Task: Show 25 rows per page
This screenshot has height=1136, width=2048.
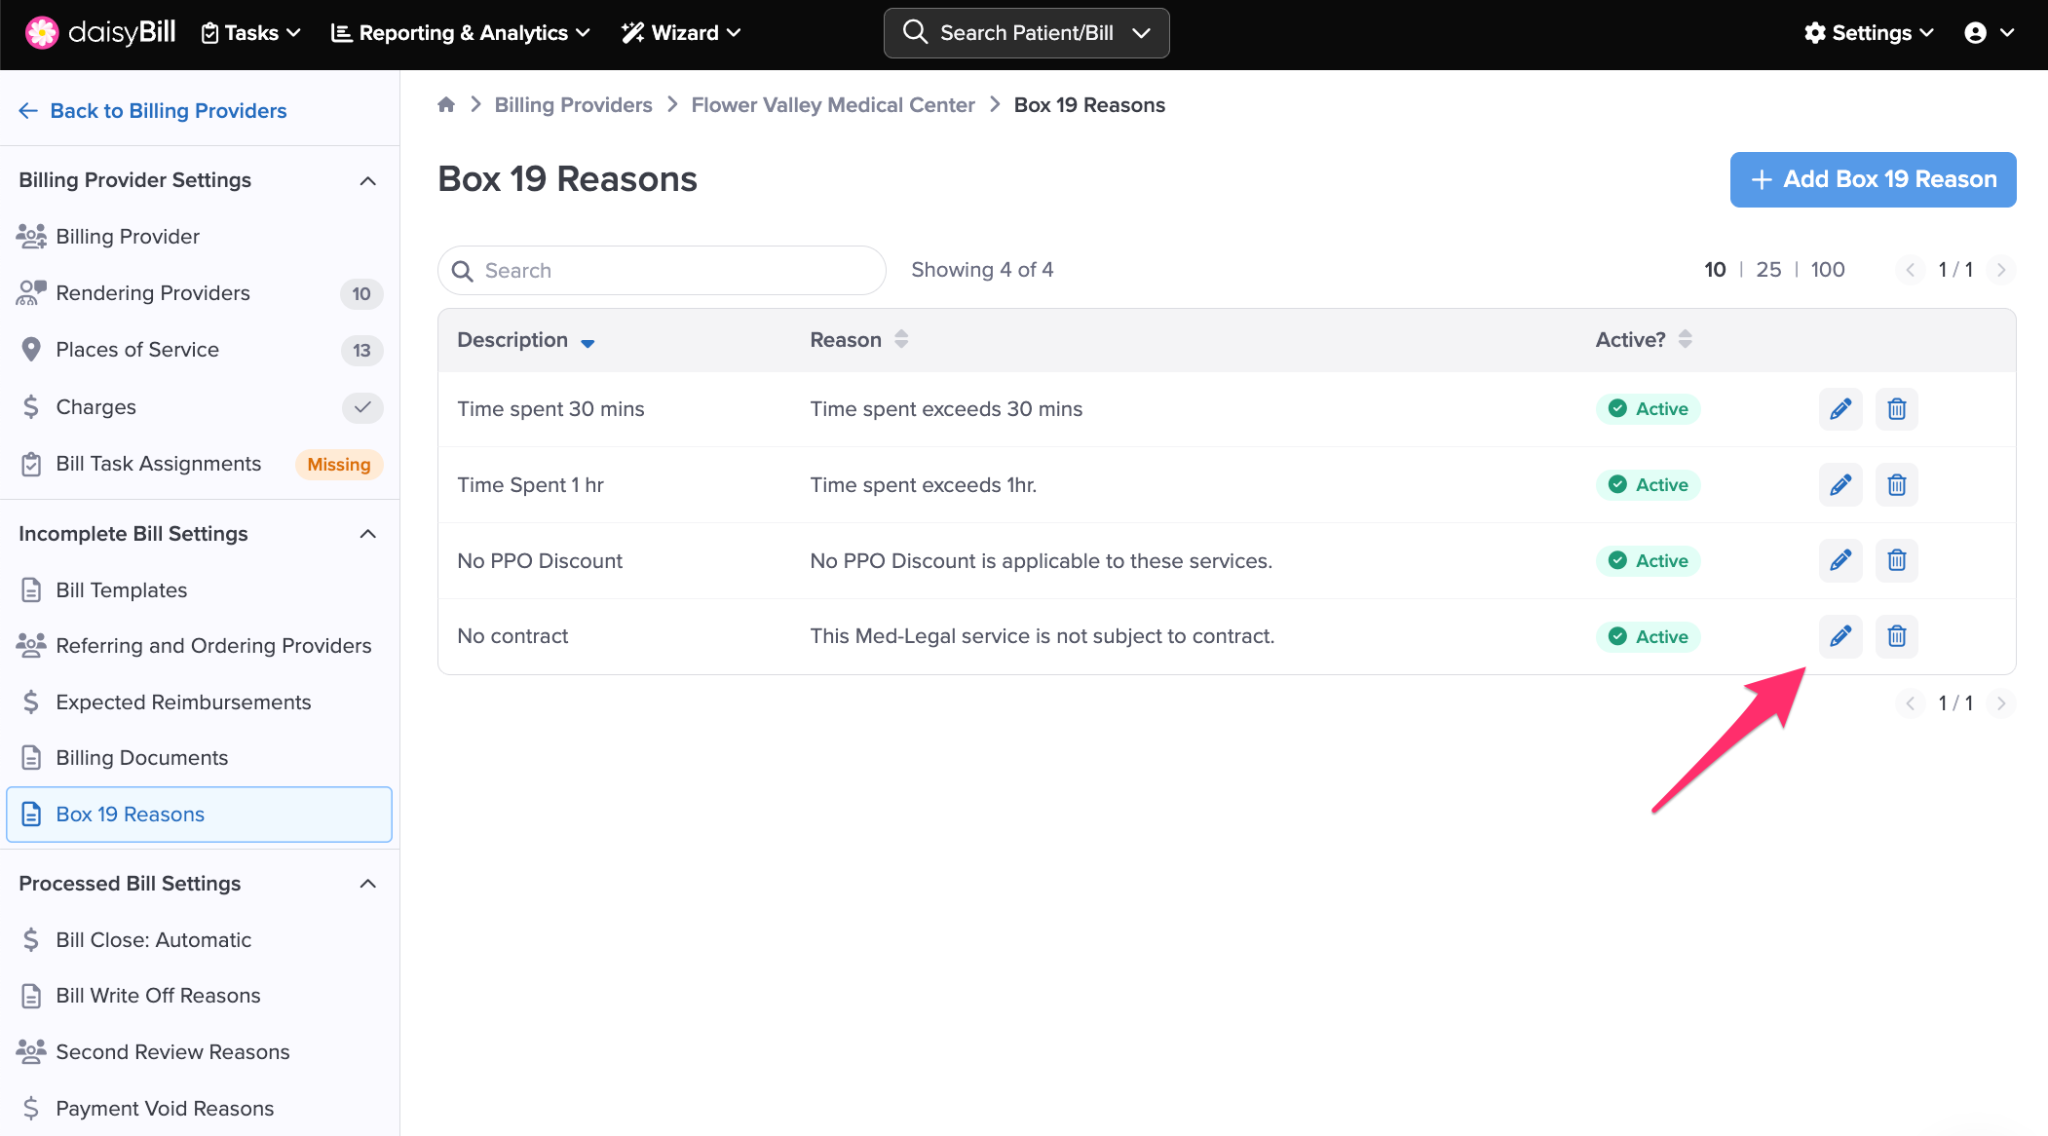Action: point(1768,270)
